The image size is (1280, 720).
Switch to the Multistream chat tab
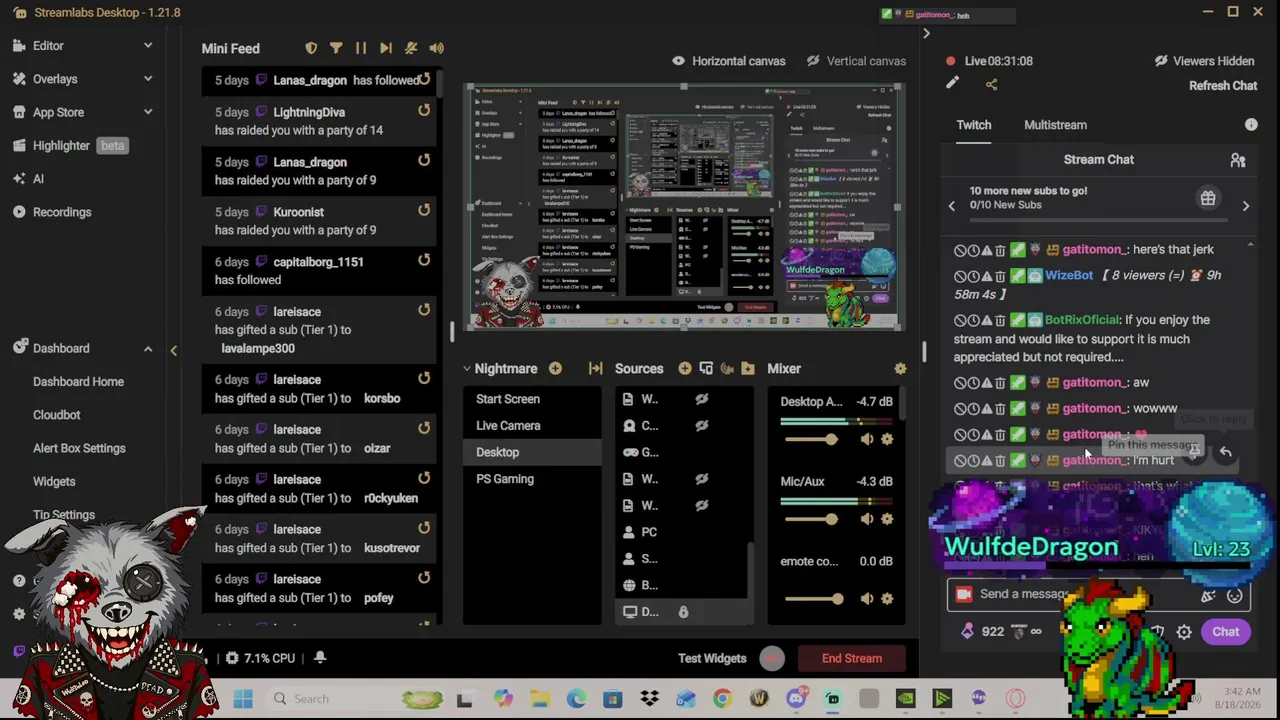1055,125
